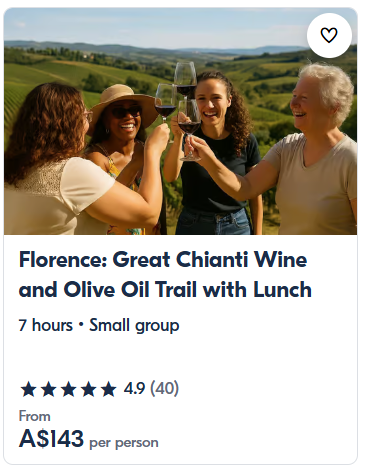Click the 'per person' price label
Screen dimensions: 366x475
coord(124,443)
